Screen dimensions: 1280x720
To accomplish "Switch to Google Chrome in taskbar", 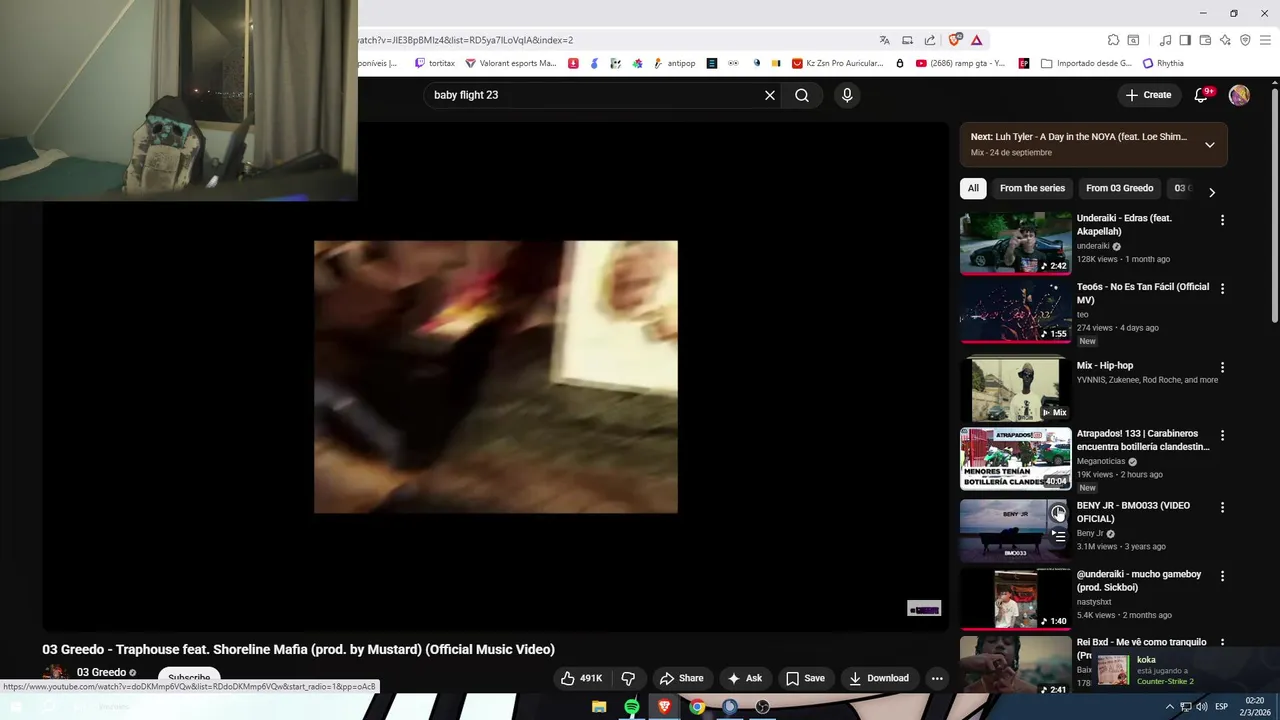I will [697, 707].
